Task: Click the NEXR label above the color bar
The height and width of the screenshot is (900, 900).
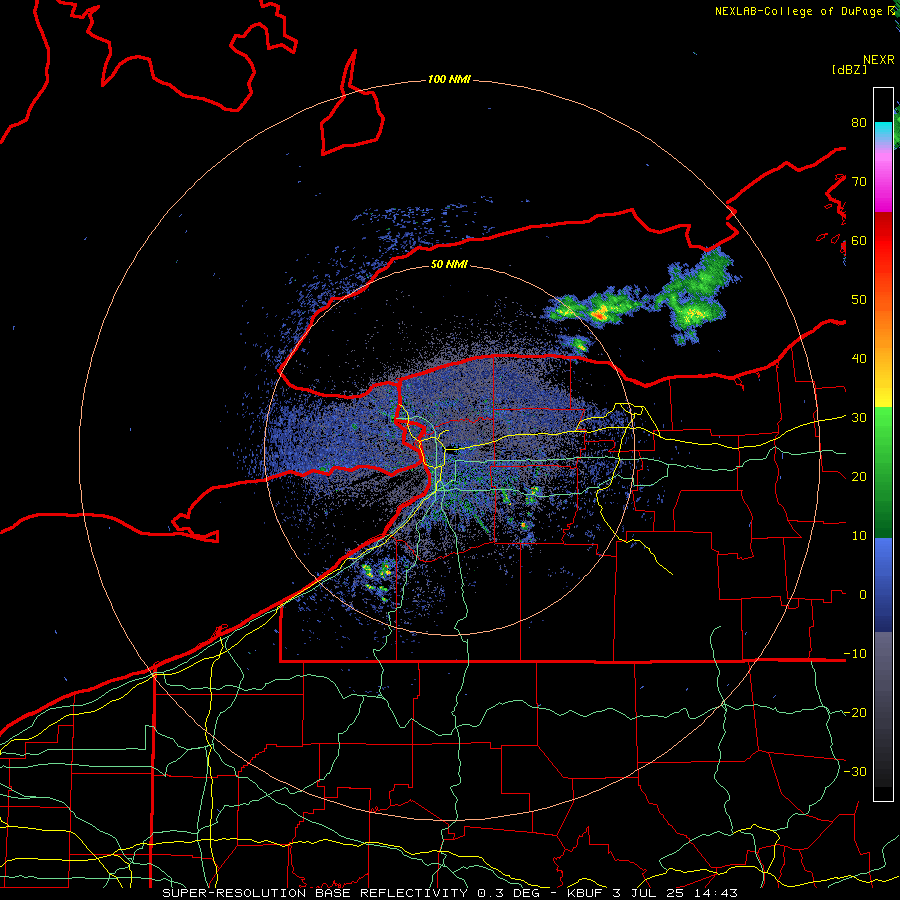Action: click(x=879, y=59)
